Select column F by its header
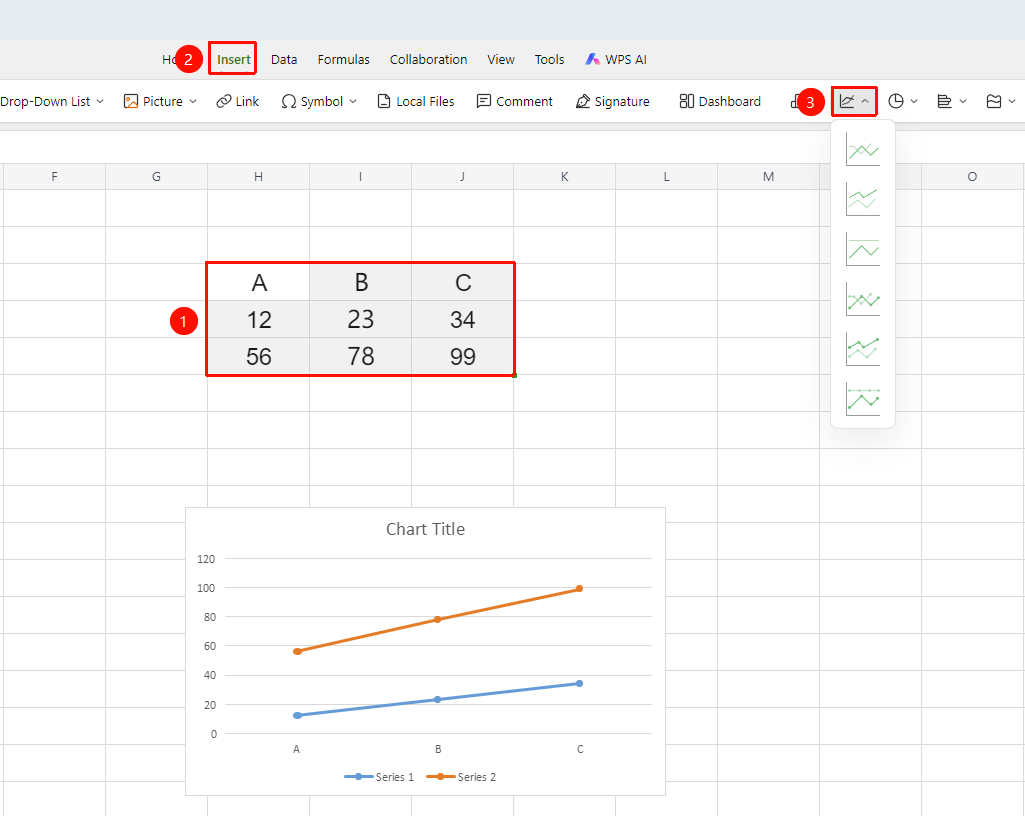Image resolution: width=1025 pixels, height=816 pixels. click(54, 177)
